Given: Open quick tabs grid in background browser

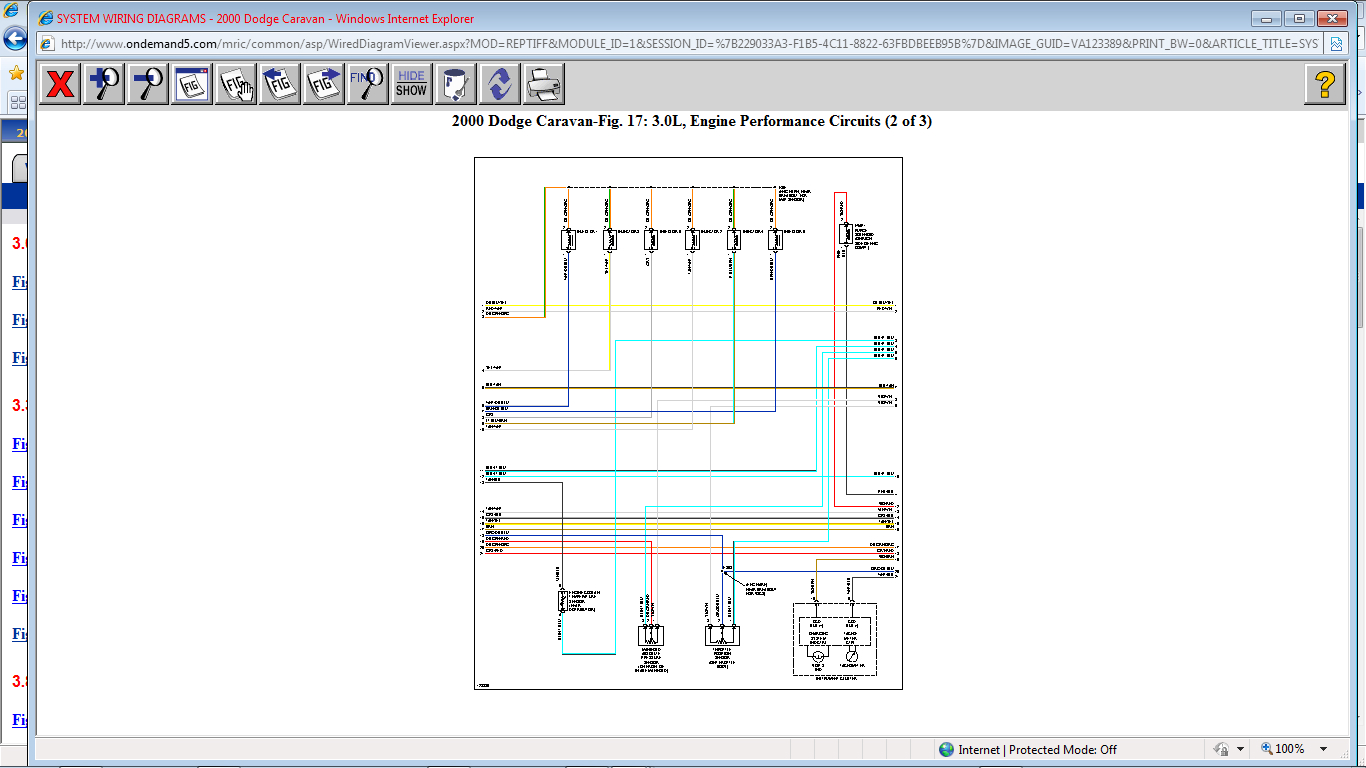Looking at the screenshot, I should (x=17, y=101).
